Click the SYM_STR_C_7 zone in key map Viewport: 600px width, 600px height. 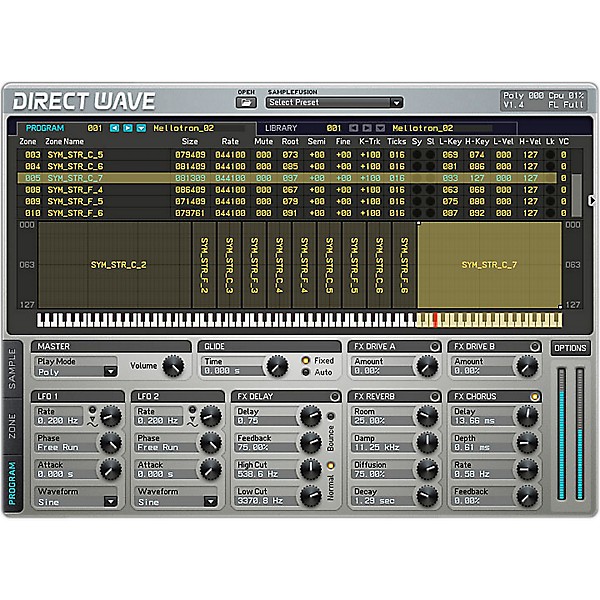point(489,265)
